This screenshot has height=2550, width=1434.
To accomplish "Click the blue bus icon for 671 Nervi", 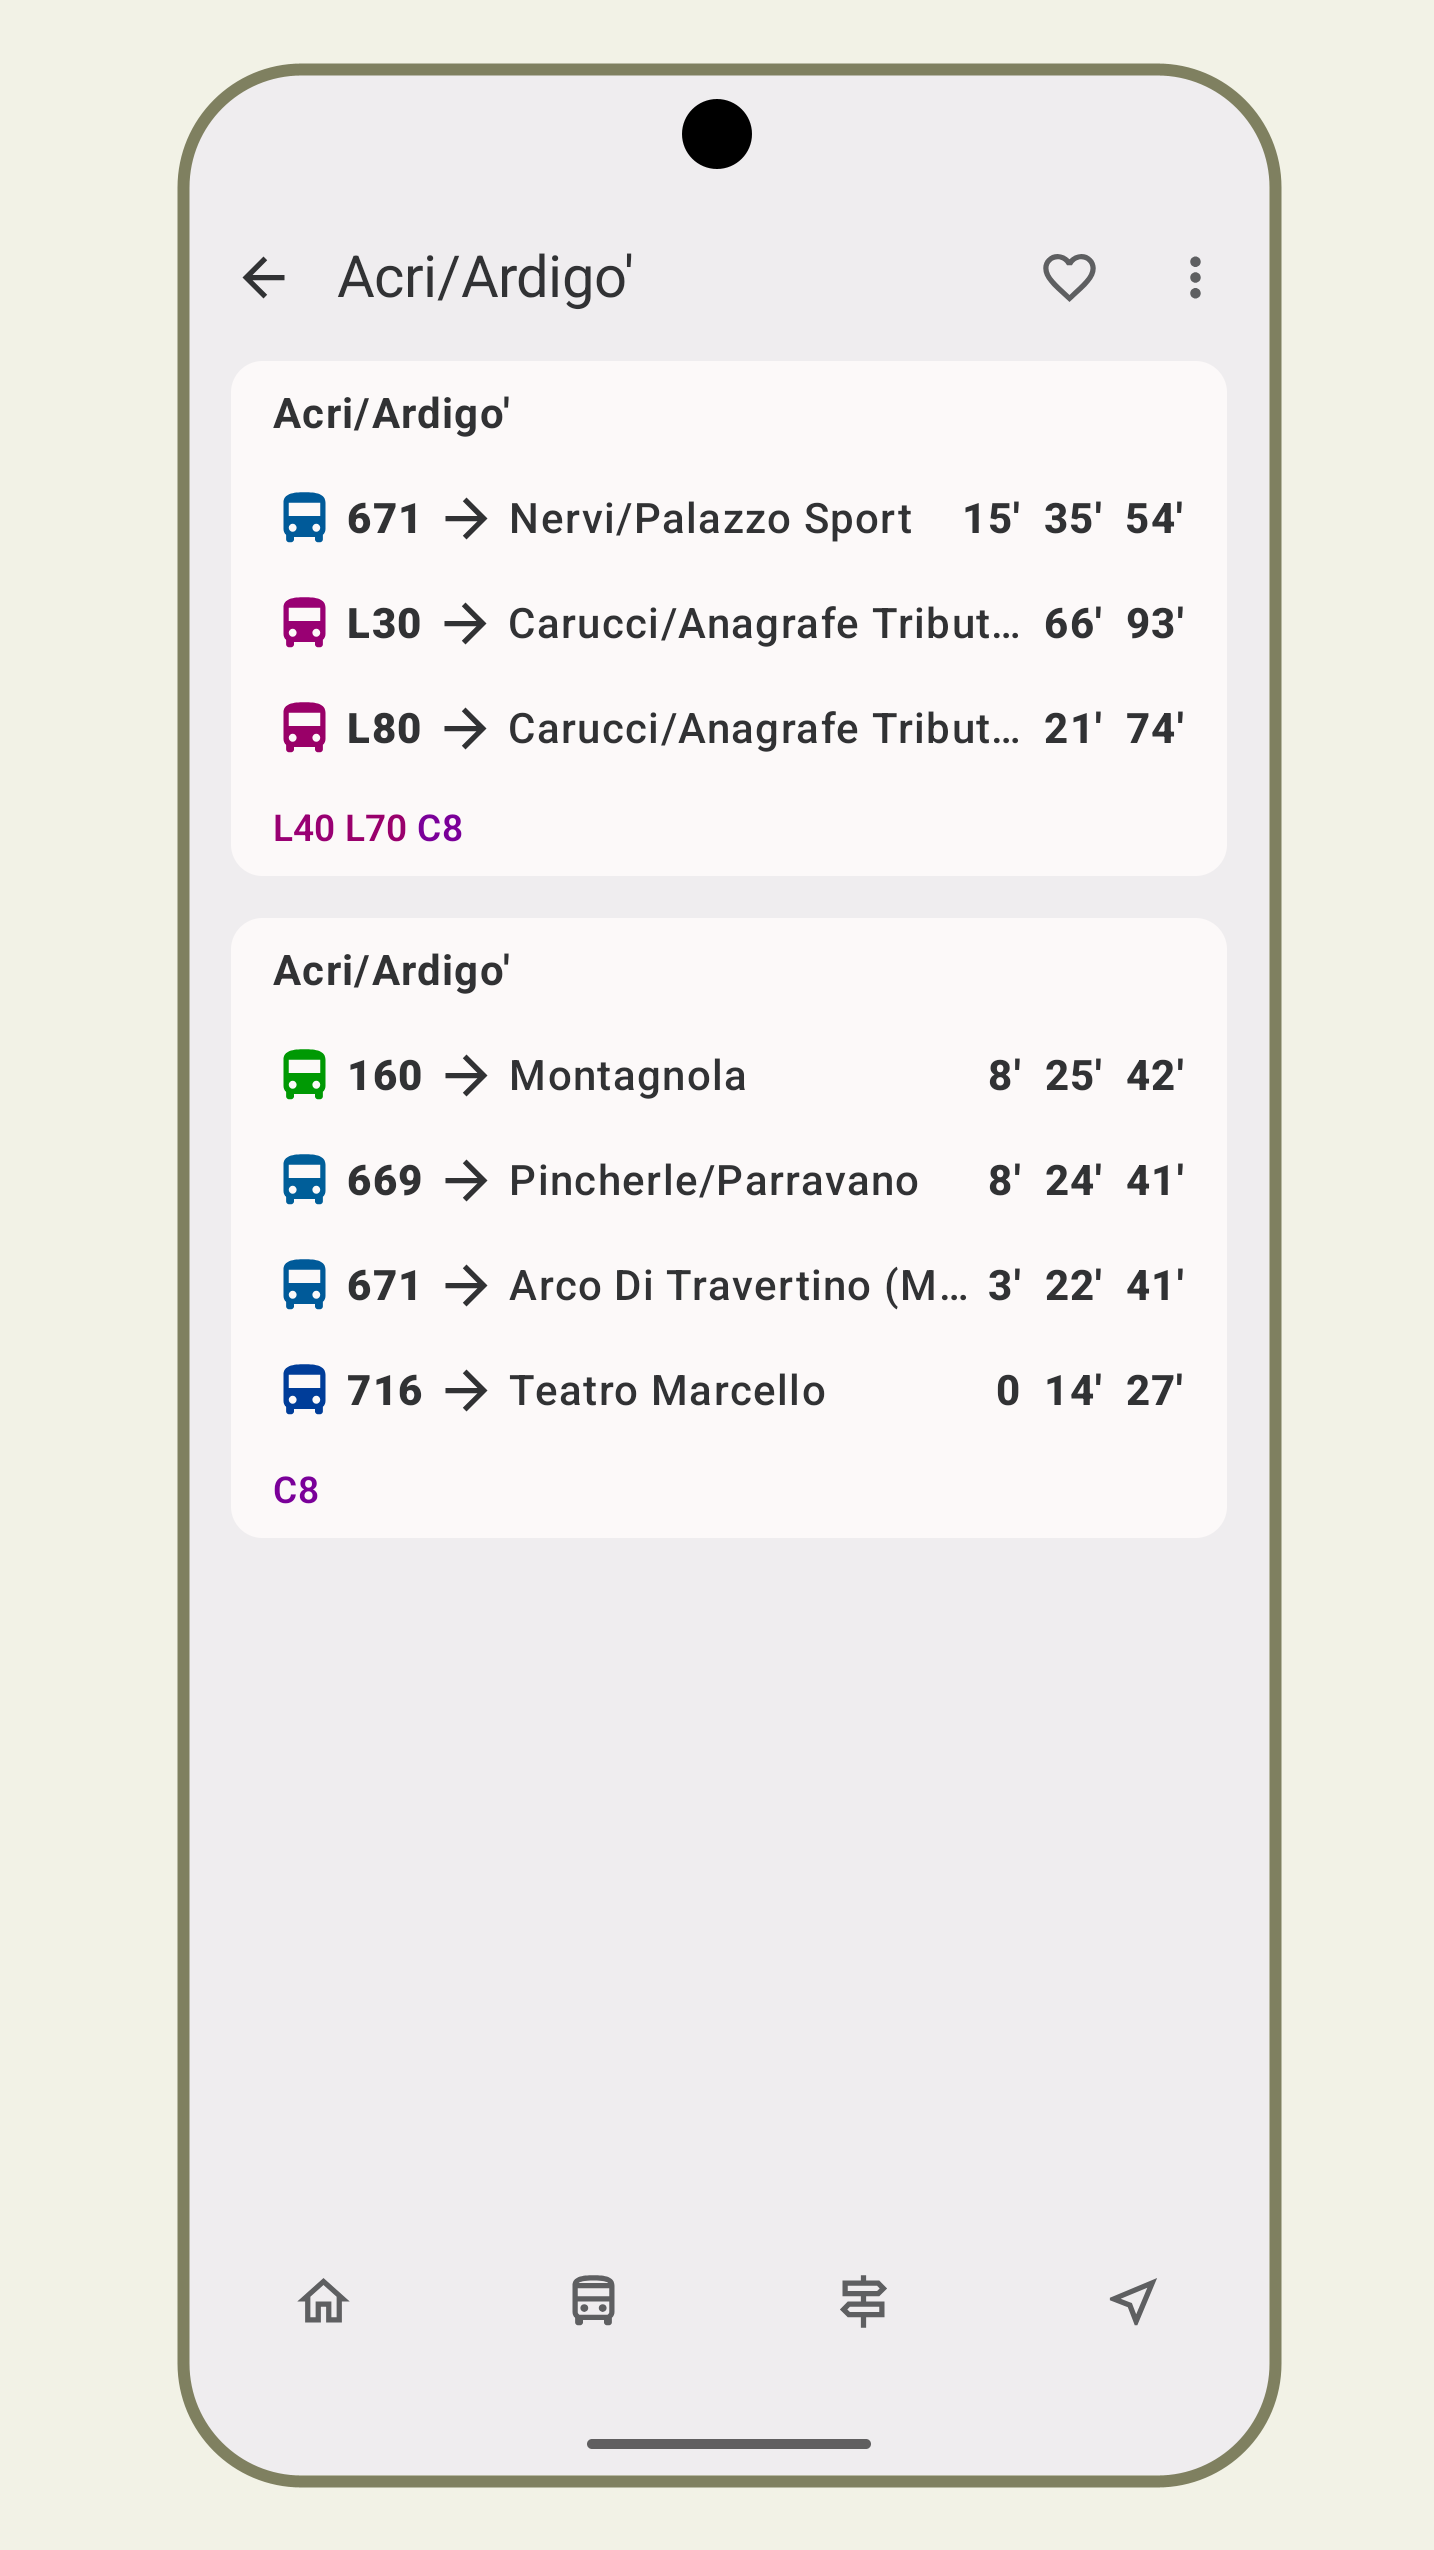I will coord(304,518).
